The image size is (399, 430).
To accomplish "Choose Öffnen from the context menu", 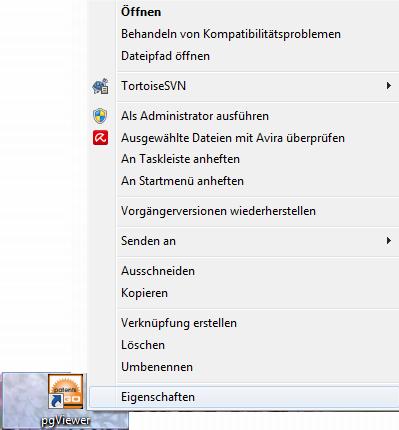I will pos(141,12).
